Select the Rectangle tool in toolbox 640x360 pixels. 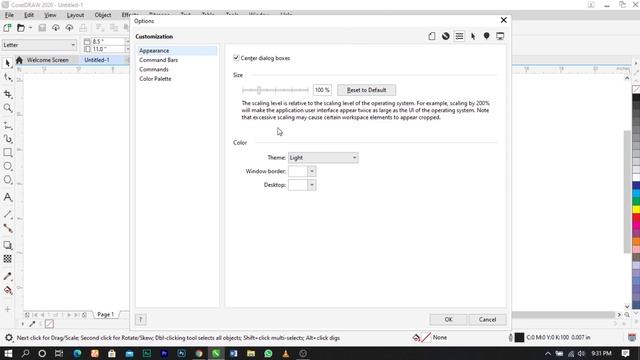[7, 153]
